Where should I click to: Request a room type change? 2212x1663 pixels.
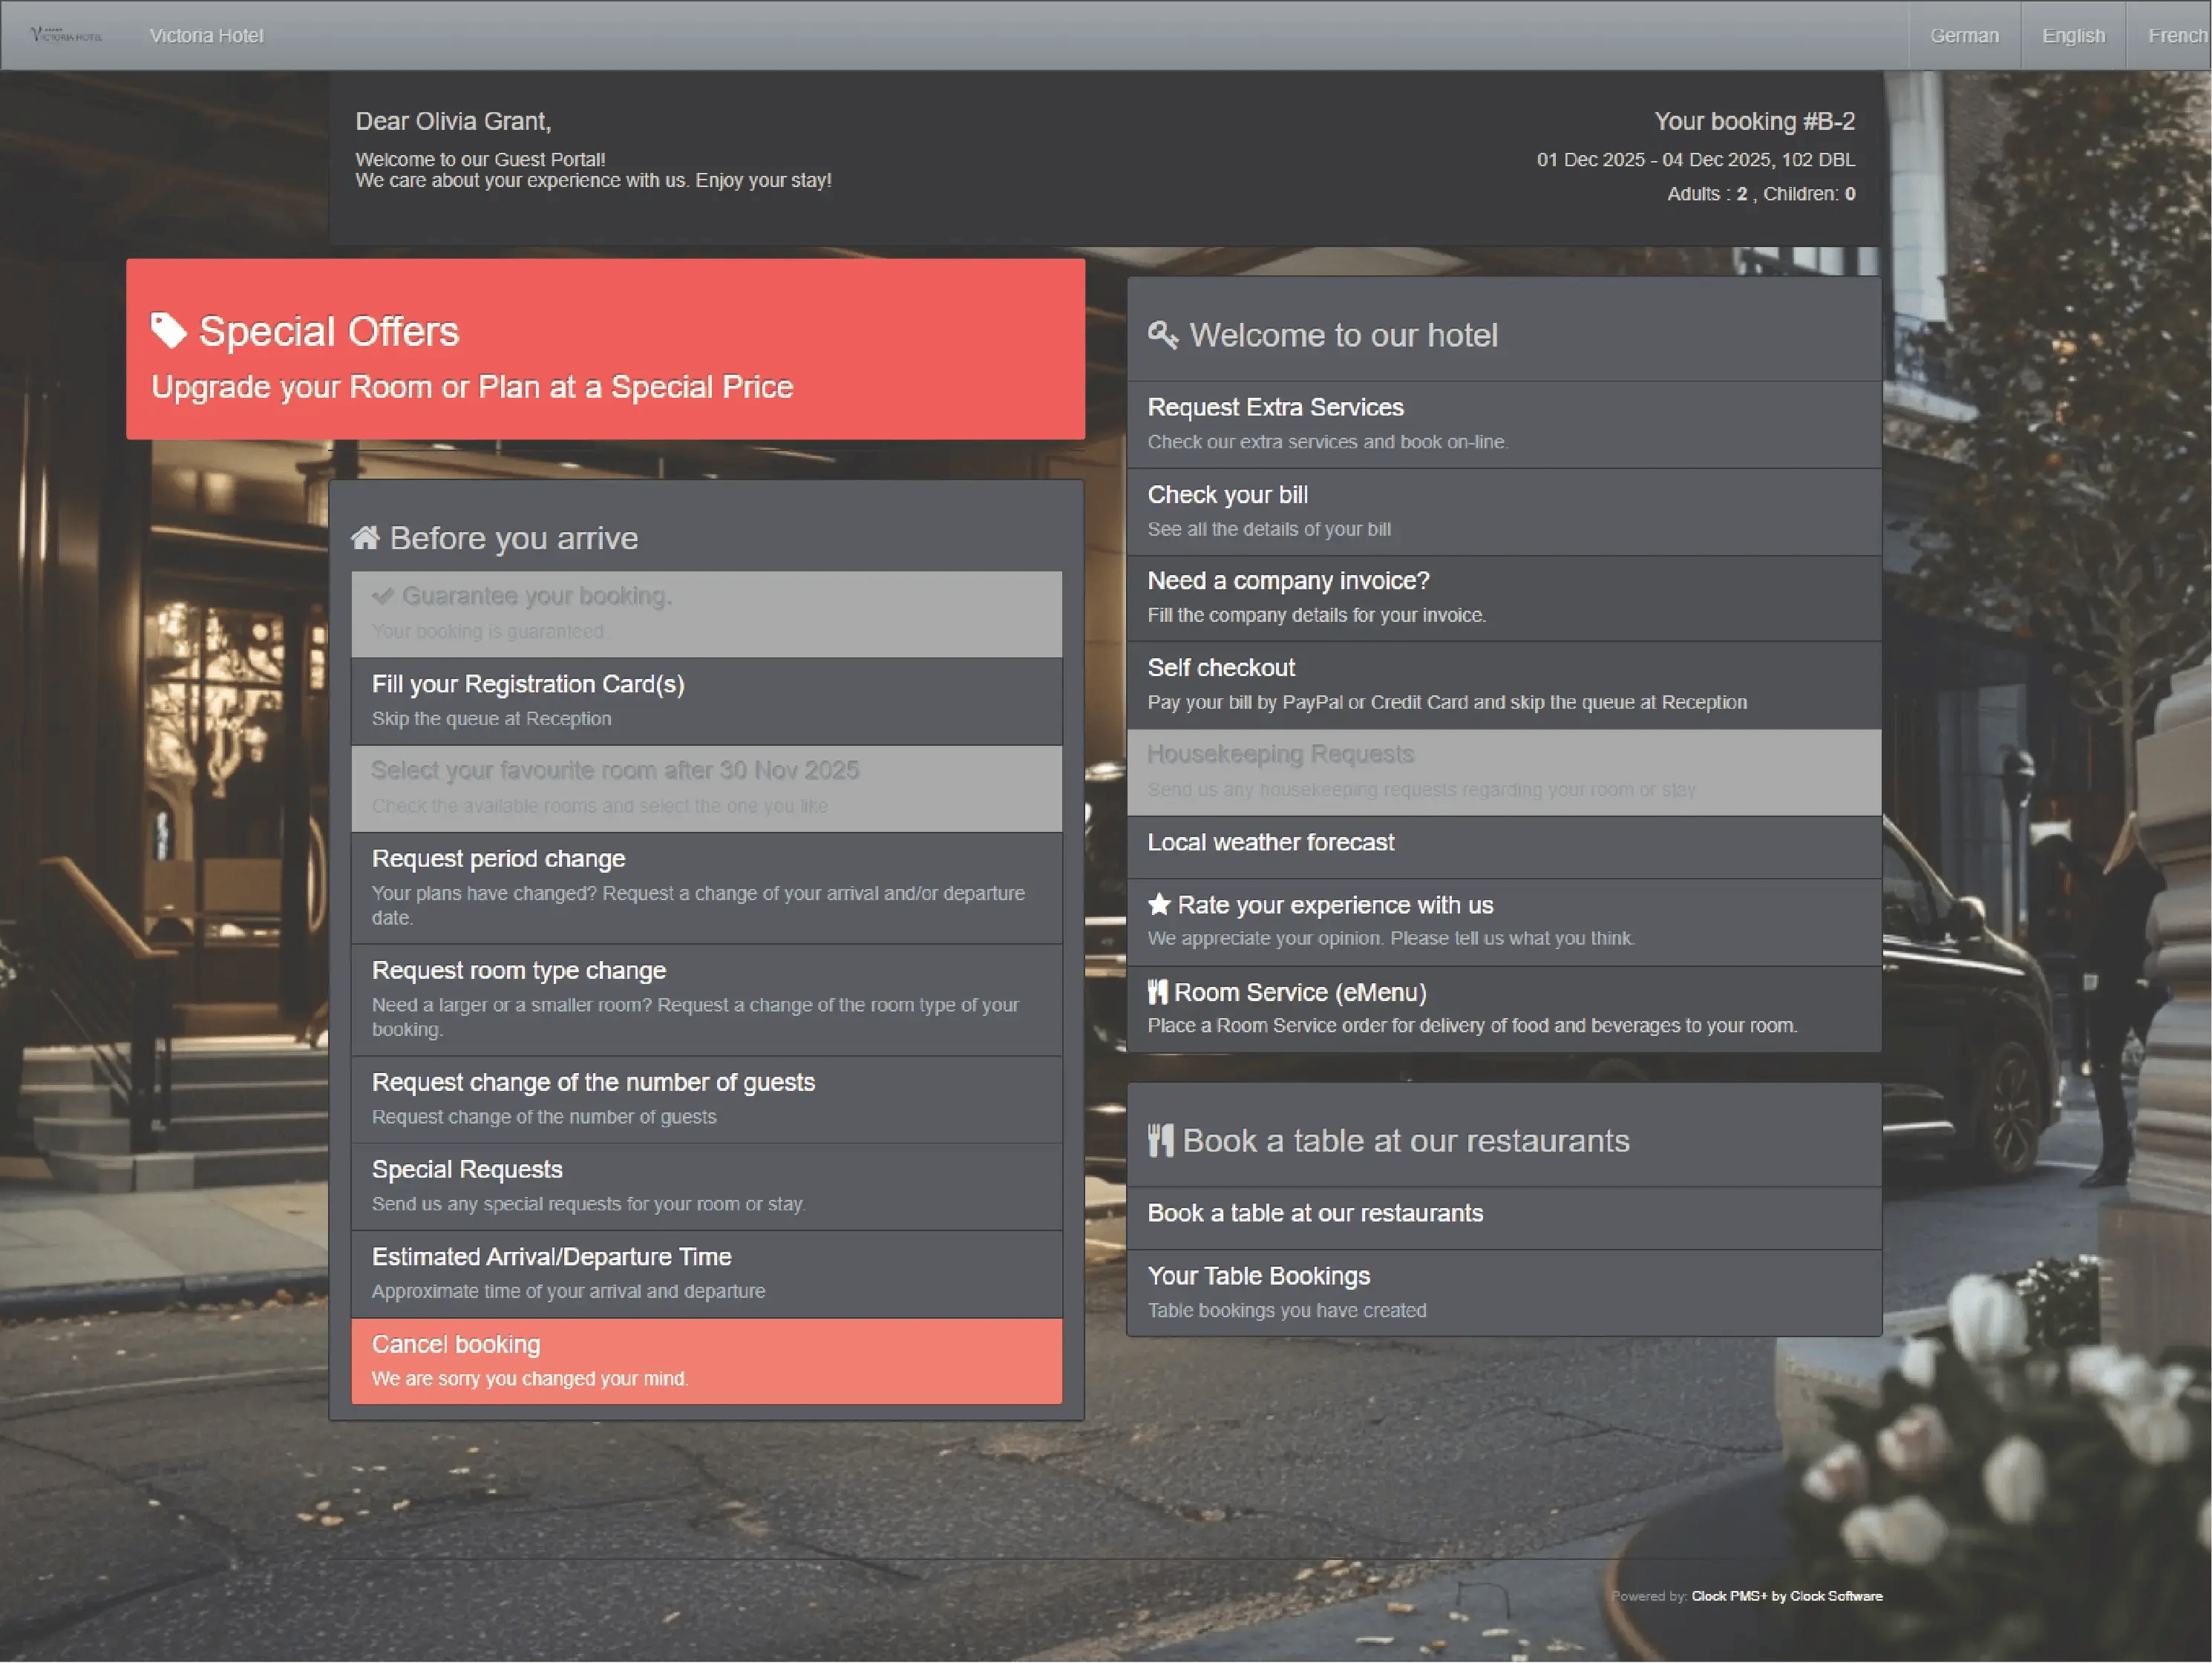(706, 997)
